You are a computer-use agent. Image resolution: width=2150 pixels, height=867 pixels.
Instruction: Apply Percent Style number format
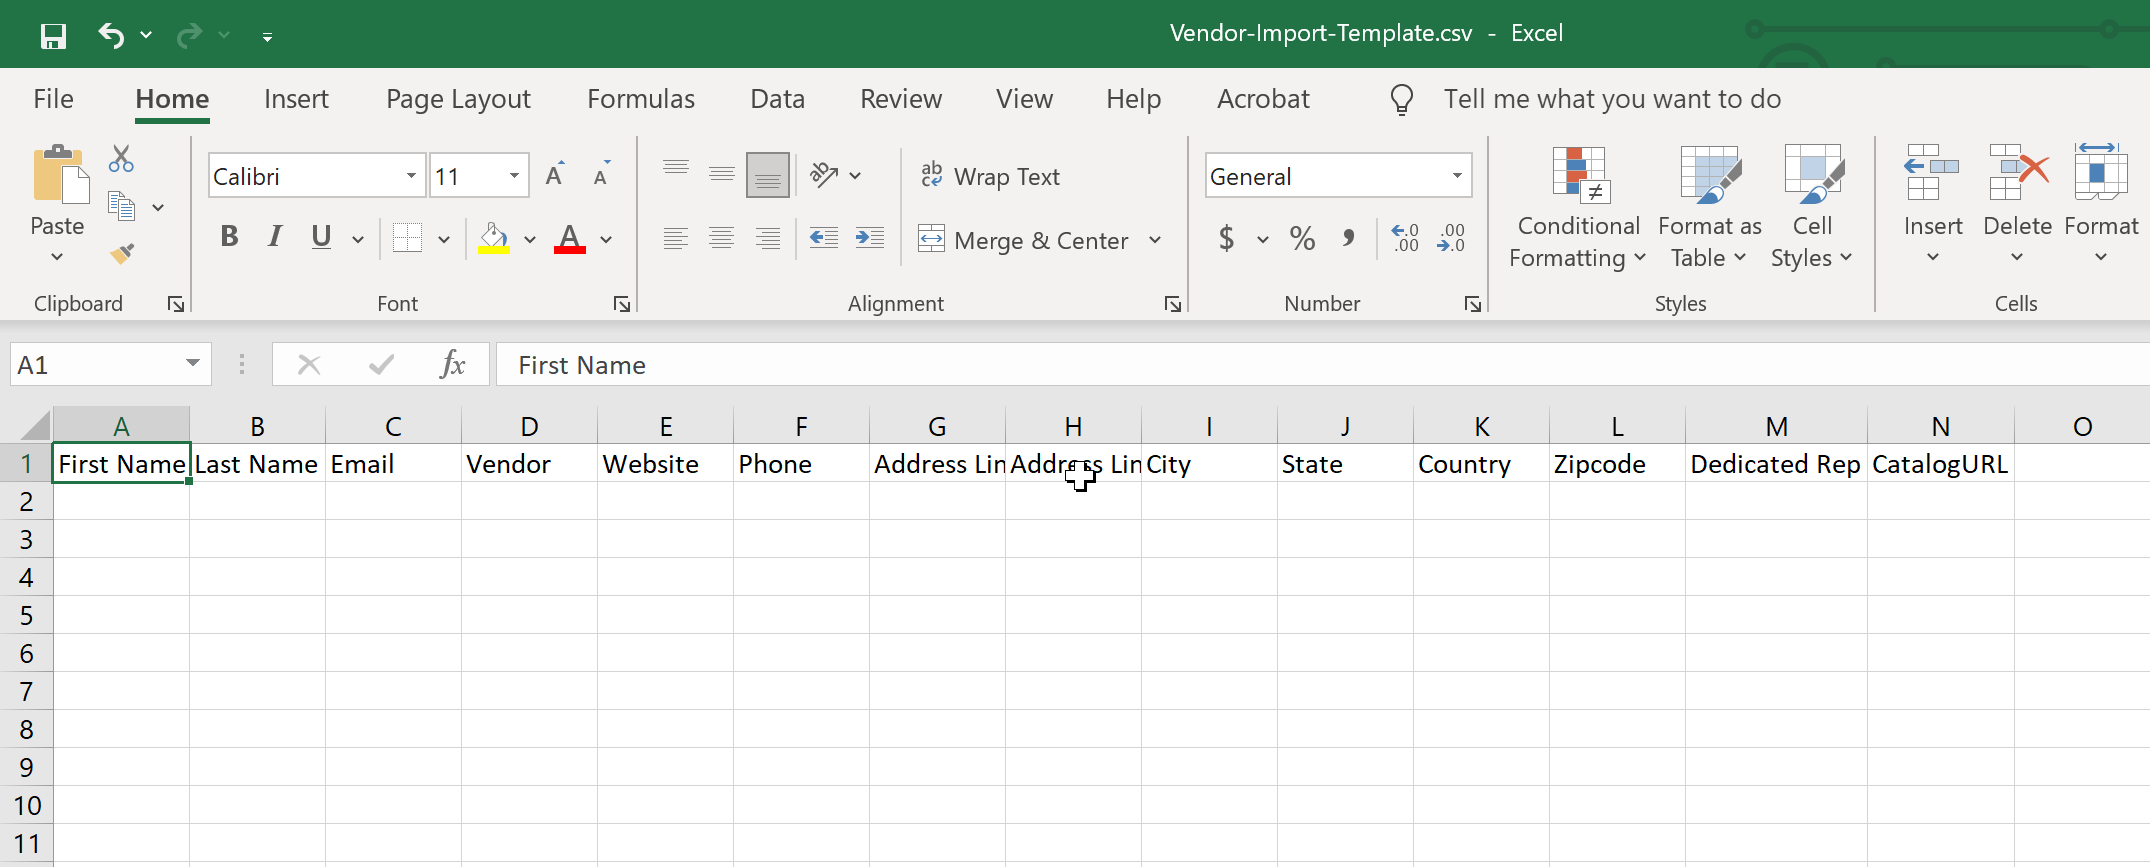tap(1302, 239)
